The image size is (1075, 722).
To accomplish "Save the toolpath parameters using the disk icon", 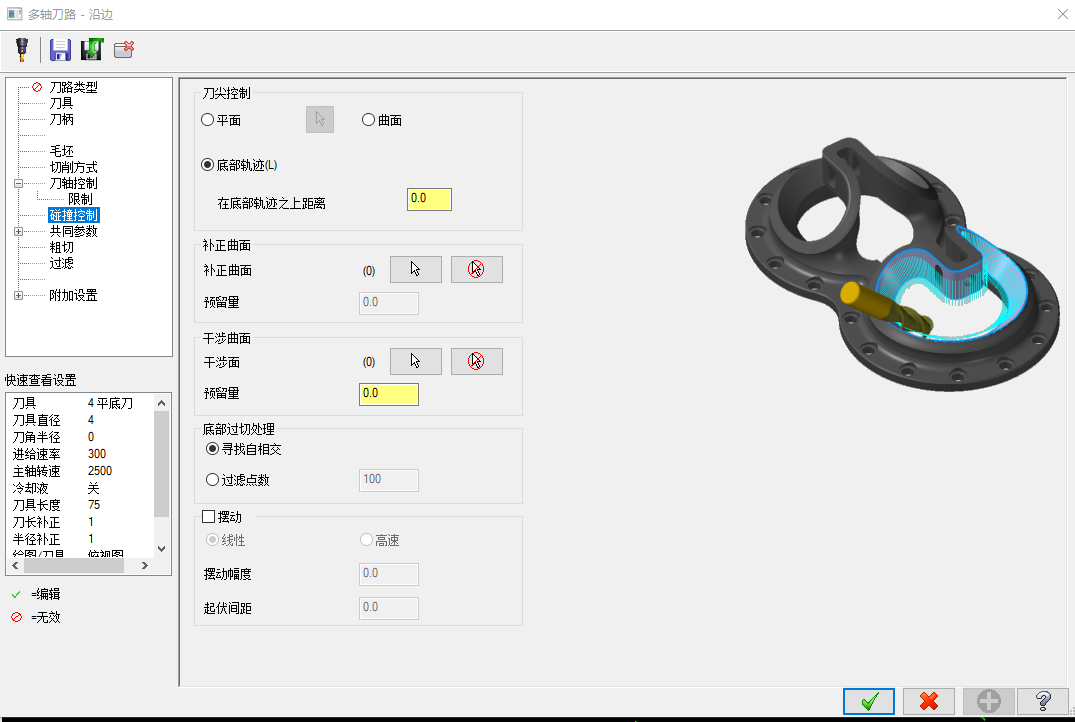I will [60, 49].
